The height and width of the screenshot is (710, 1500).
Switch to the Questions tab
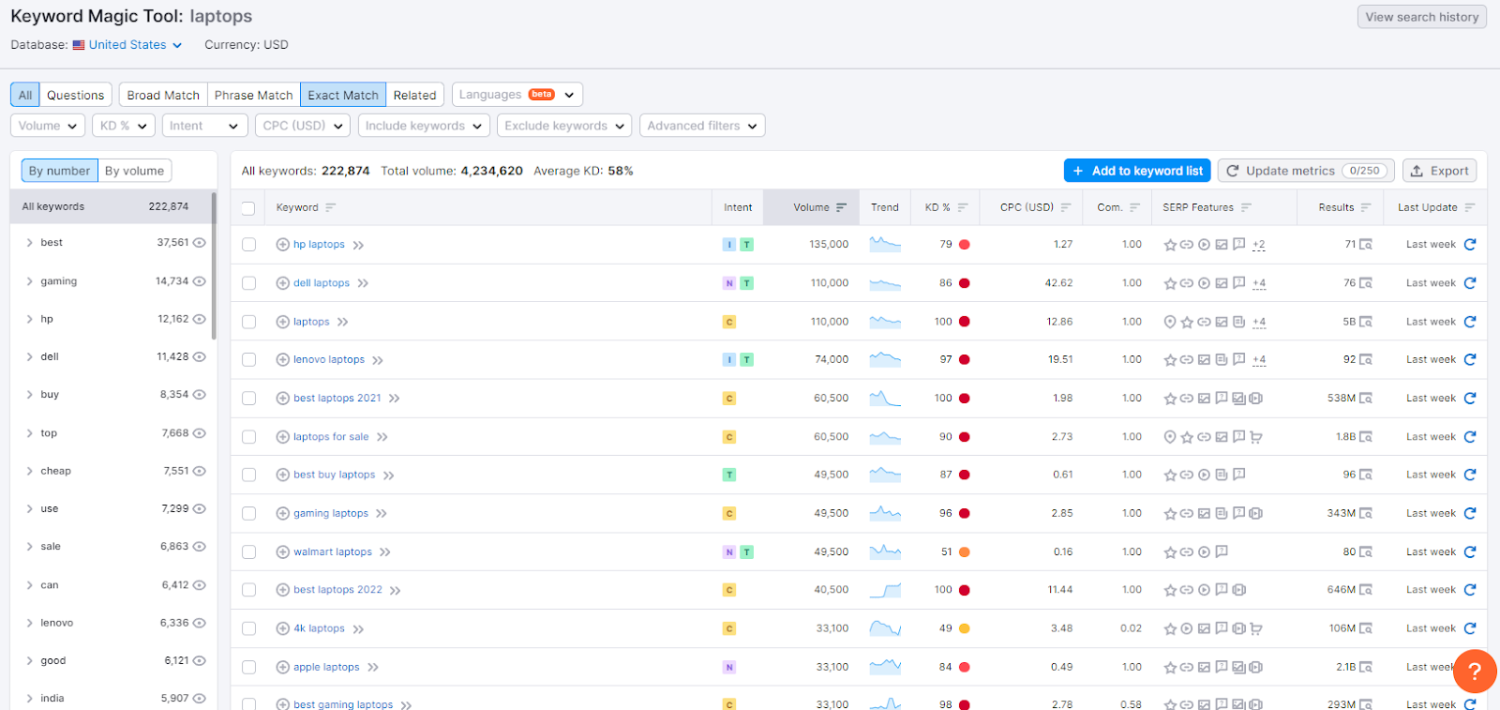pos(75,95)
